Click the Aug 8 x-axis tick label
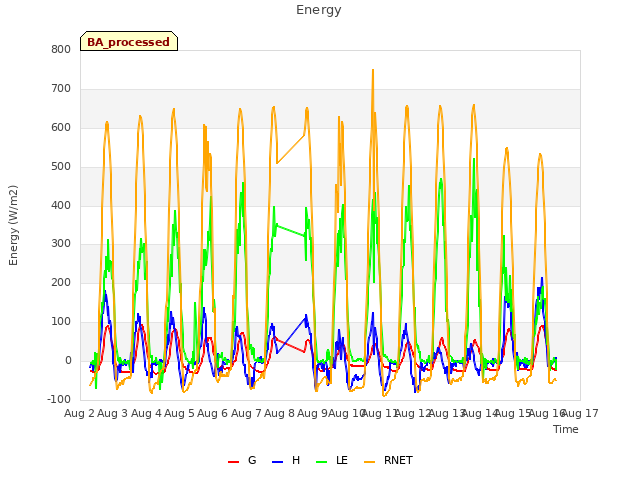This screenshot has height=480, width=640. pos(279,413)
